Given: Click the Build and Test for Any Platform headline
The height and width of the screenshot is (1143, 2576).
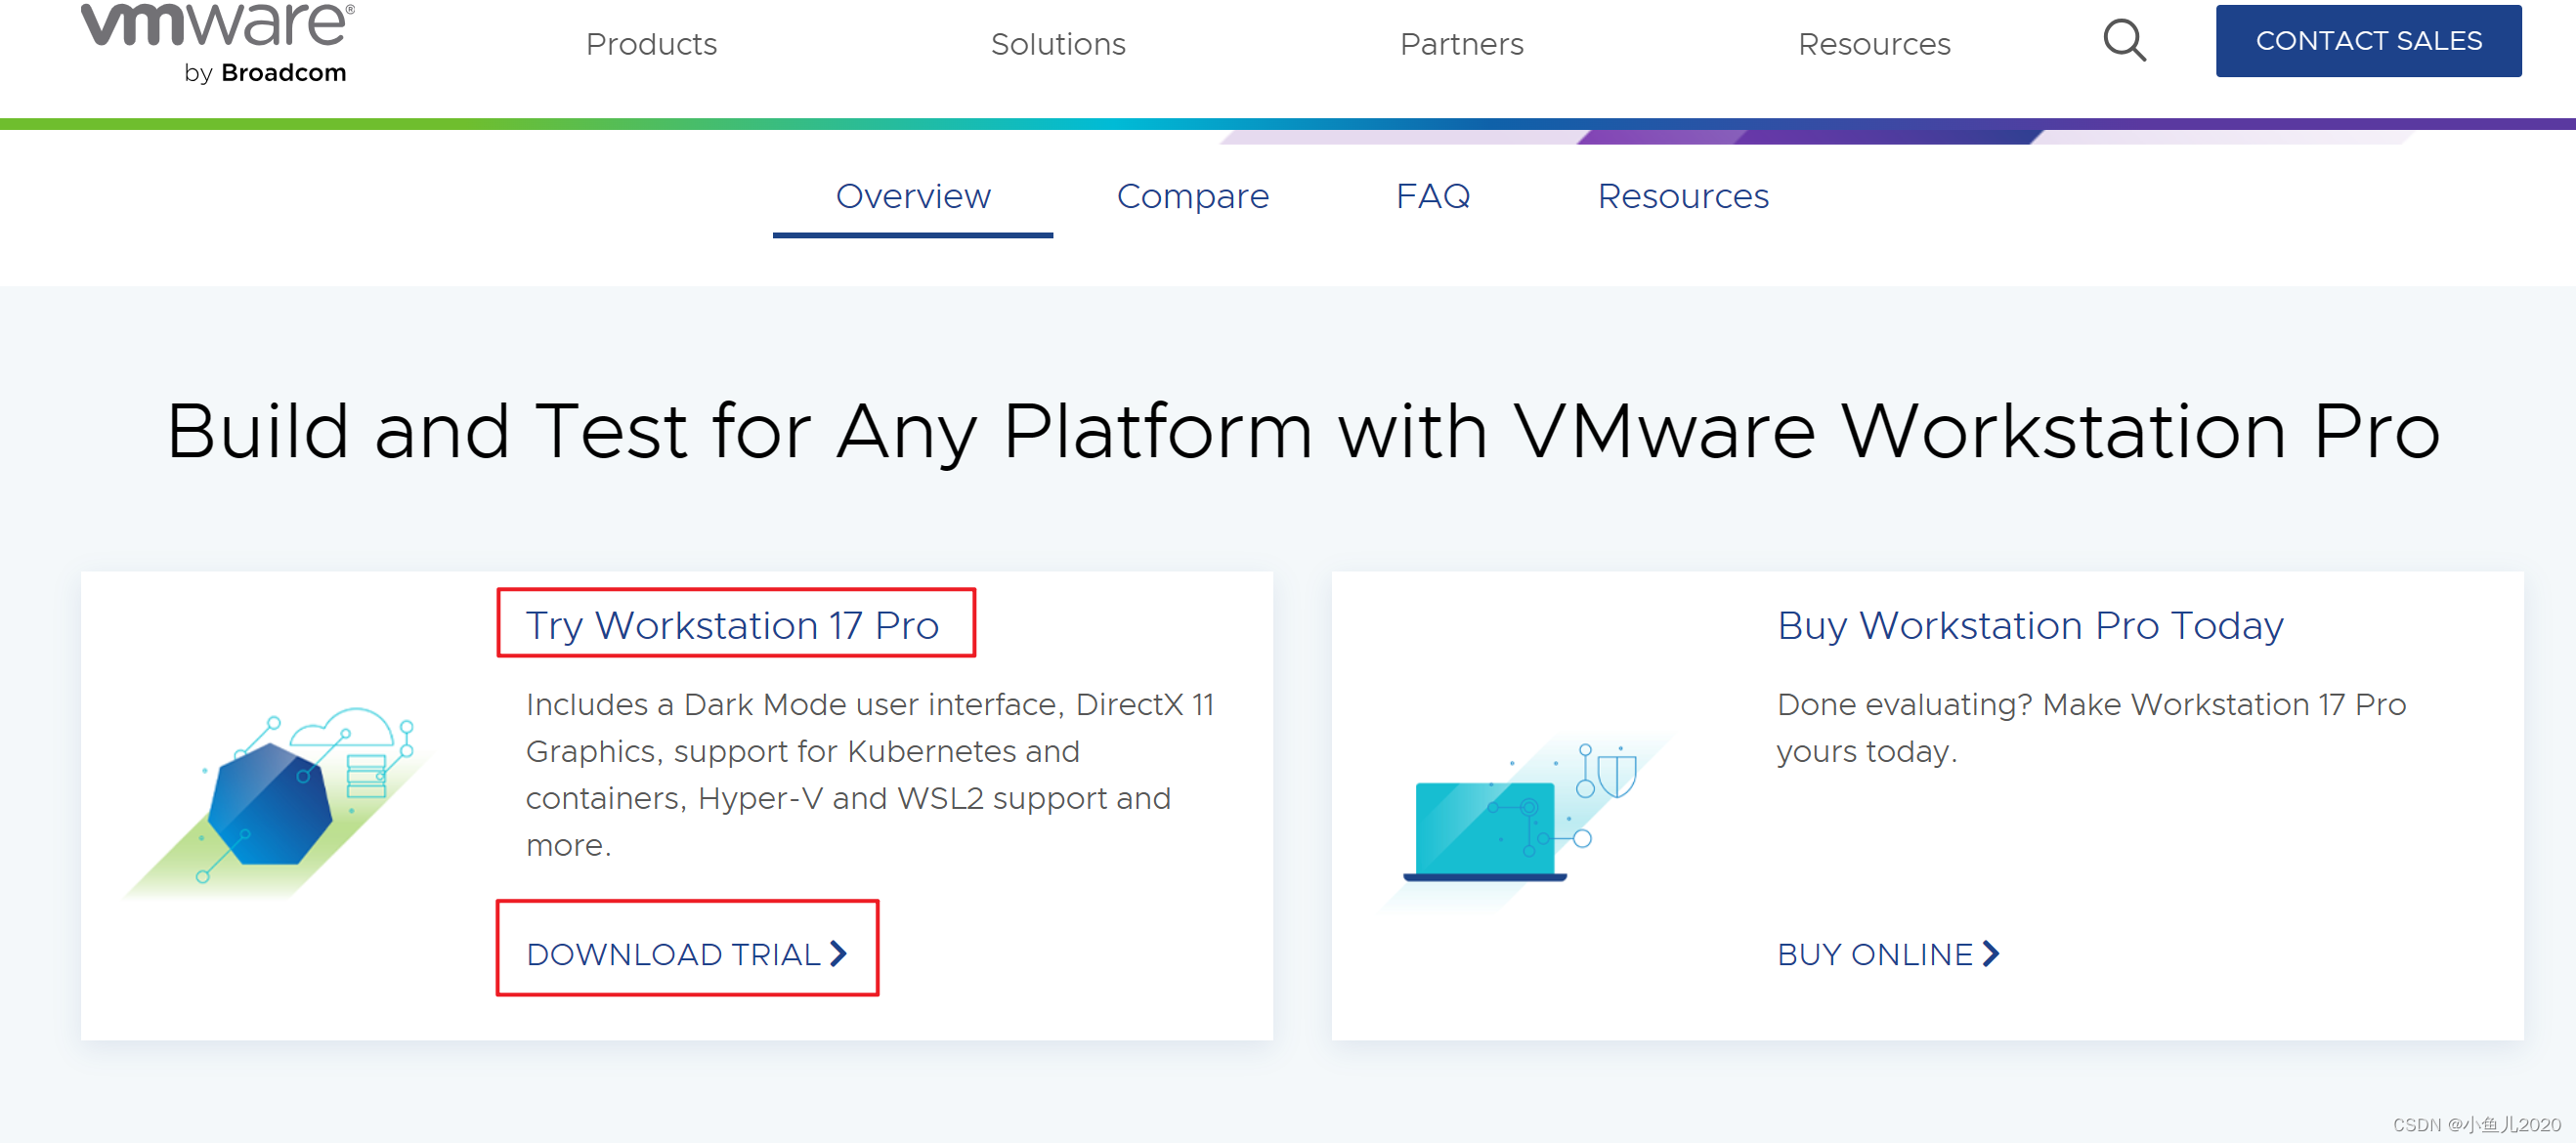Looking at the screenshot, I should (1303, 431).
